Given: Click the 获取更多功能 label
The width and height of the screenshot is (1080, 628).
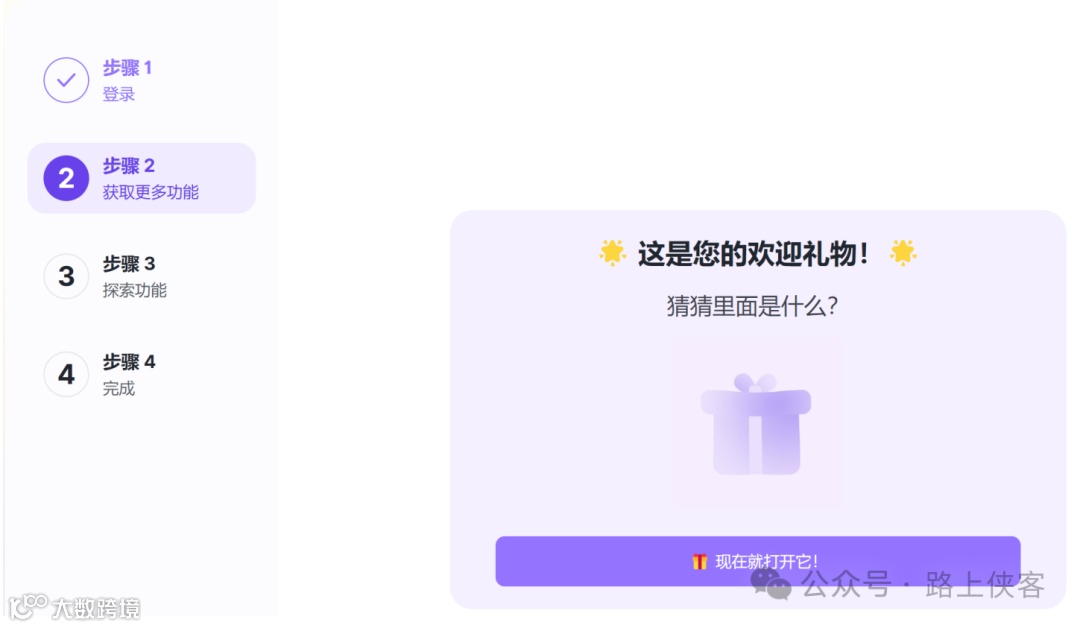Looking at the screenshot, I should [151, 192].
